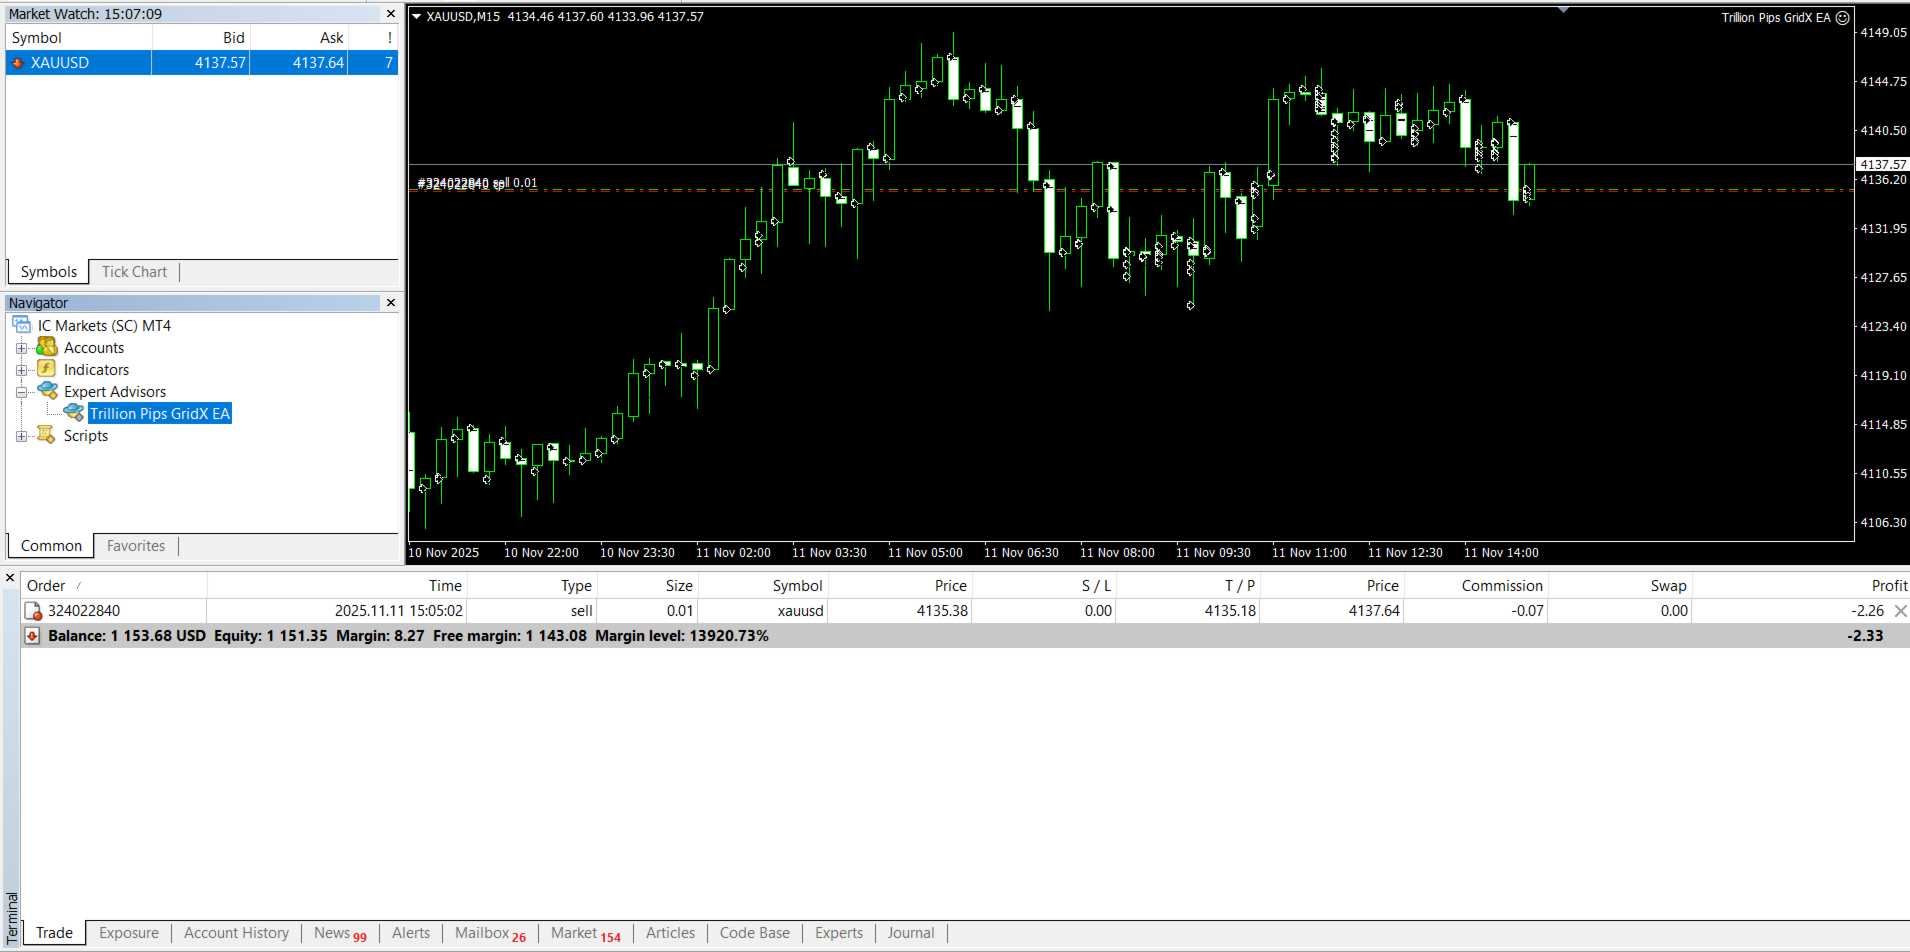This screenshot has height=952, width=1910.
Task: Click the sell order line label on chart
Action: click(x=477, y=183)
